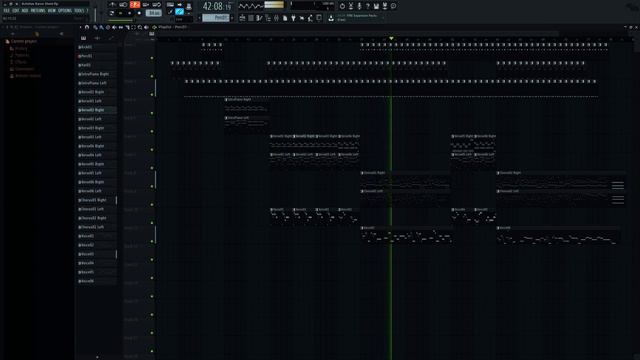
Task: Toggle the orange countdown before recording button
Action: pyautogui.click(x=135, y=4)
